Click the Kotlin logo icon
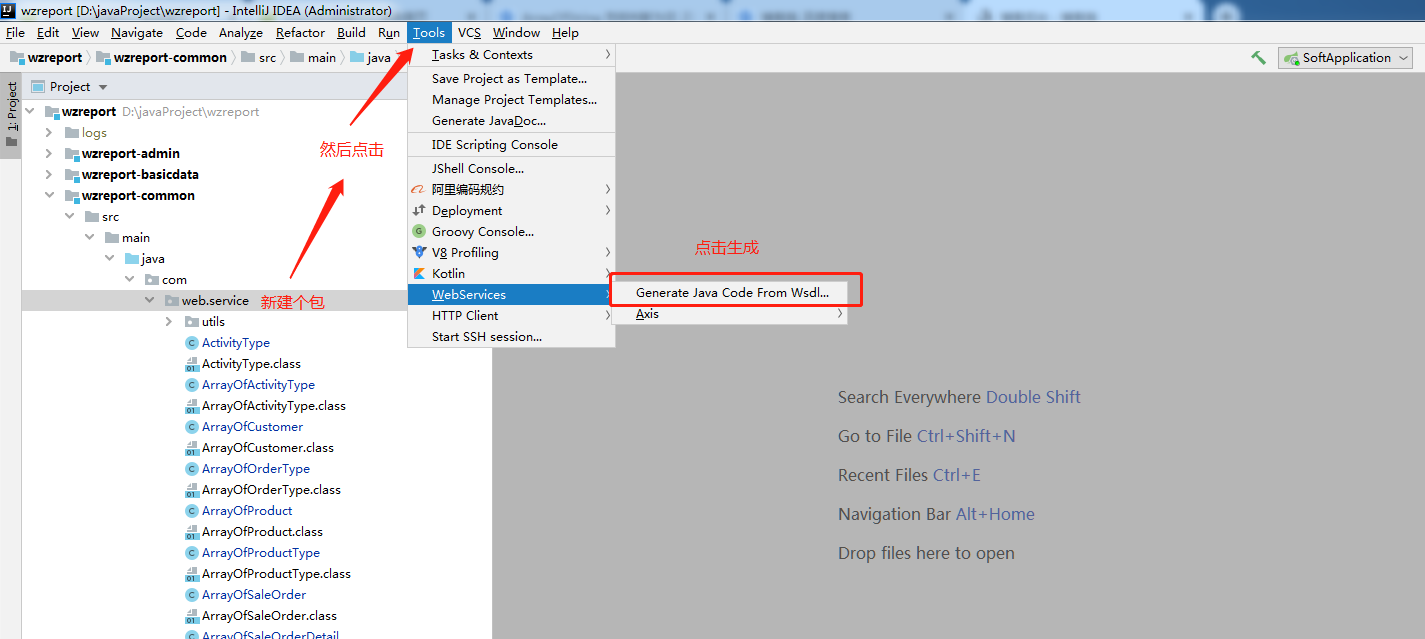 419,274
